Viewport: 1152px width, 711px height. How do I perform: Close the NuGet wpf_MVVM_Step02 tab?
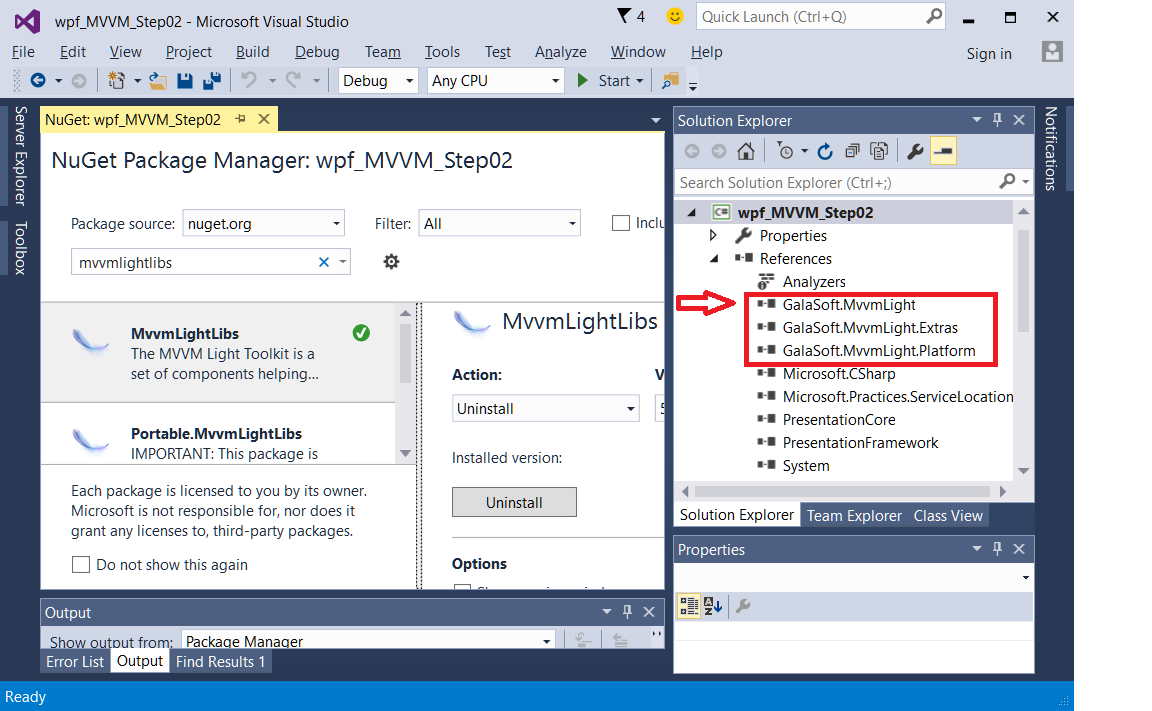click(264, 119)
